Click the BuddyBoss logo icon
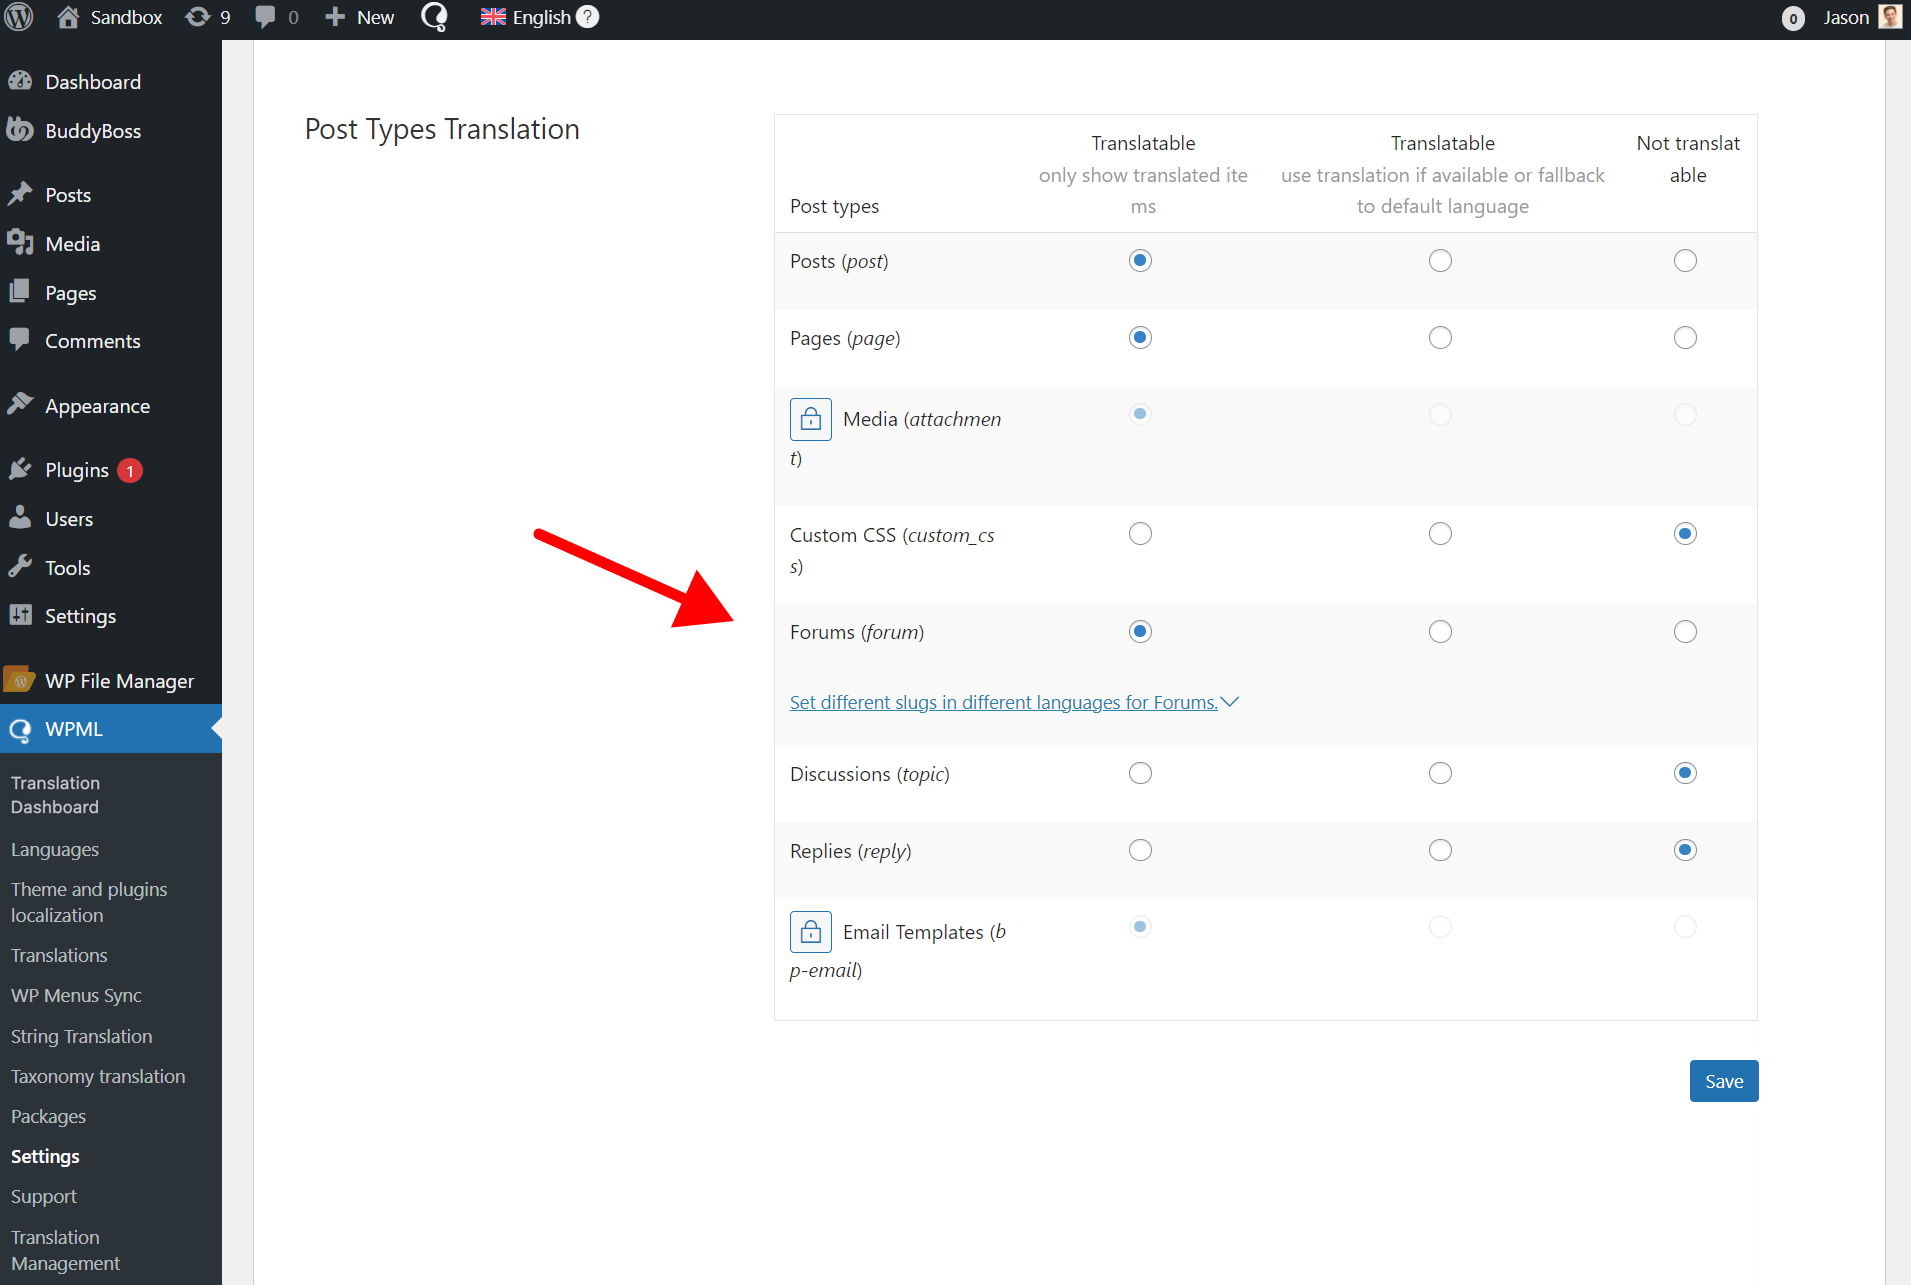Viewport: 1911px width, 1285px height. (20, 130)
